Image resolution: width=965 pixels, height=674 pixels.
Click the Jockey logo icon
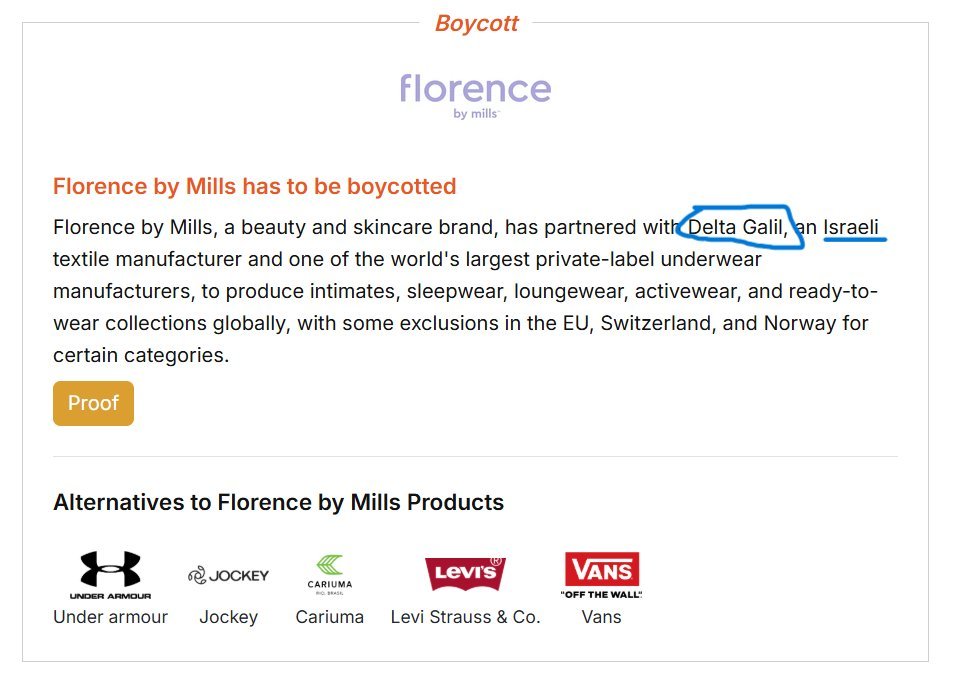tap(228, 575)
